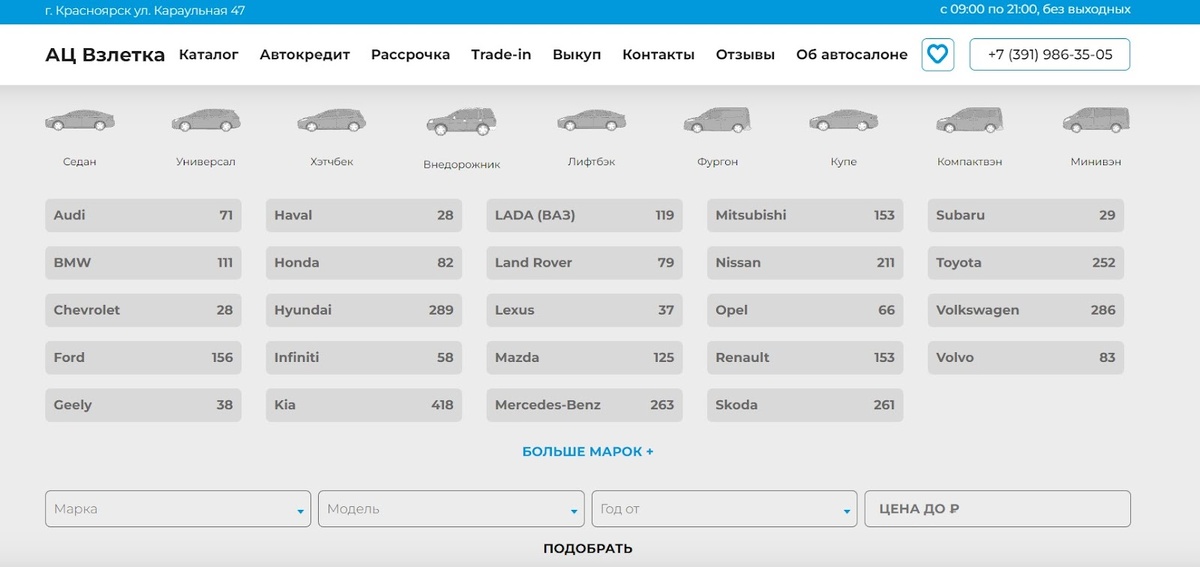Click the ПОДОБРАТЬ button
Screen dimensions: 1200x567
tap(588, 548)
